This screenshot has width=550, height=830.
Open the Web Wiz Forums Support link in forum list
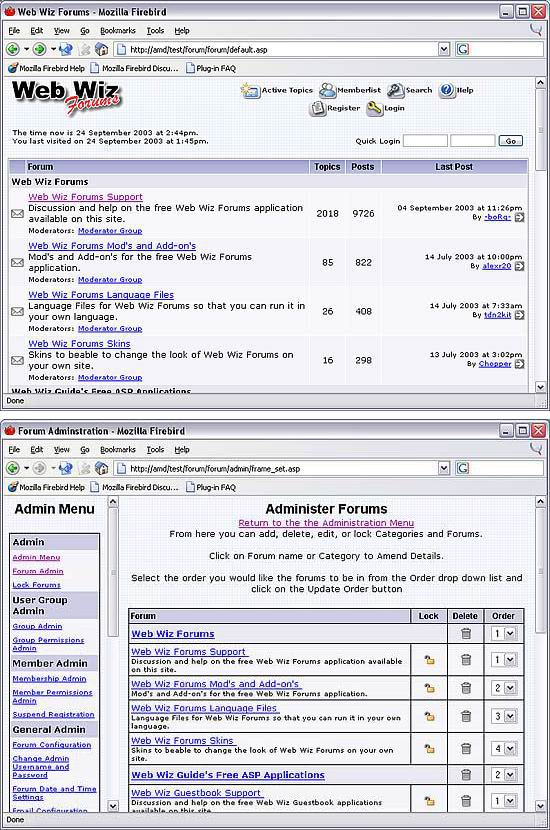click(x=85, y=197)
